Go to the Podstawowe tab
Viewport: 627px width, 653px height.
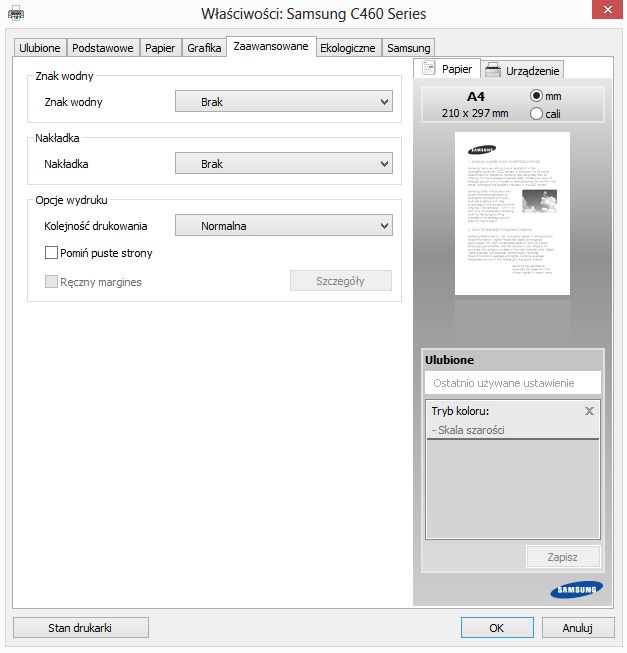(x=103, y=48)
